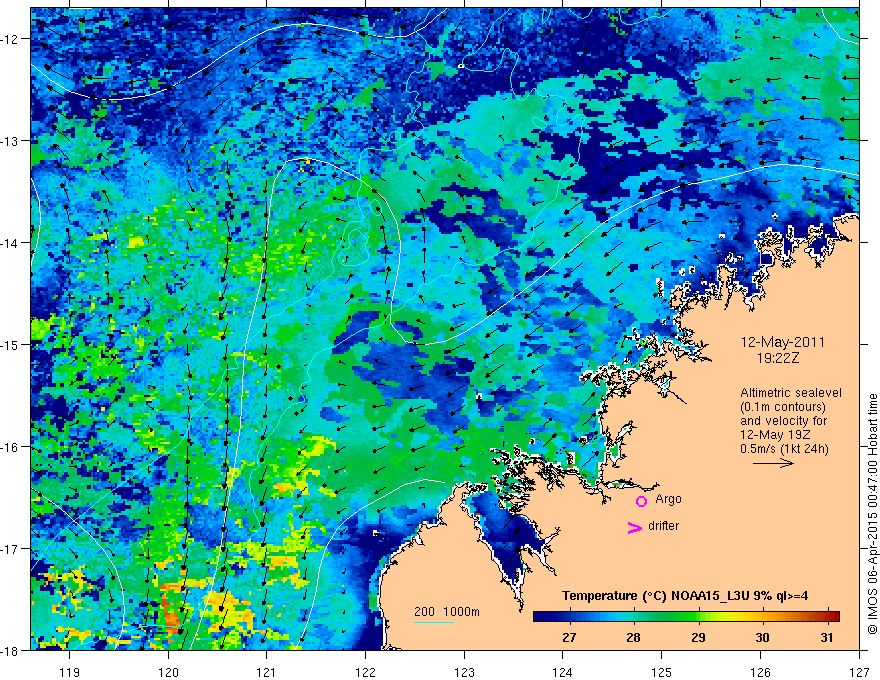
Task: Click the 127 longitude axis label
Action: tap(859, 672)
